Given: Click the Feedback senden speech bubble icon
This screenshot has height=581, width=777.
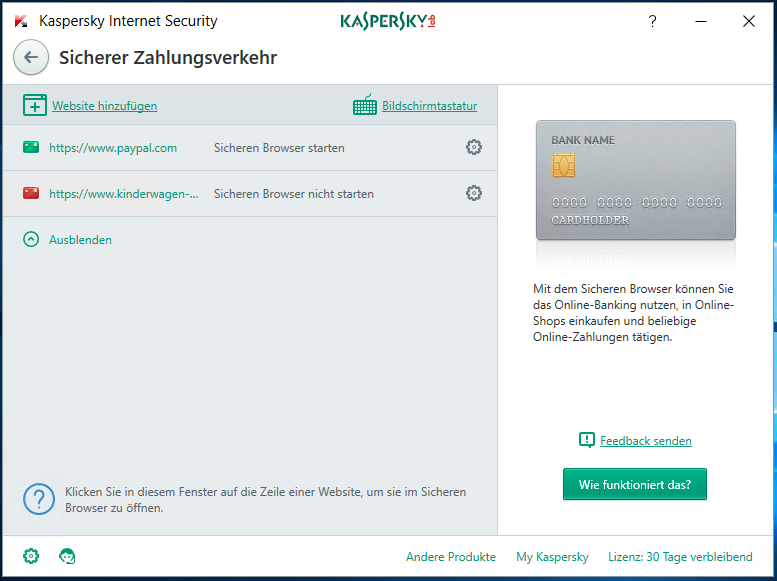Looking at the screenshot, I should [587, 440].
